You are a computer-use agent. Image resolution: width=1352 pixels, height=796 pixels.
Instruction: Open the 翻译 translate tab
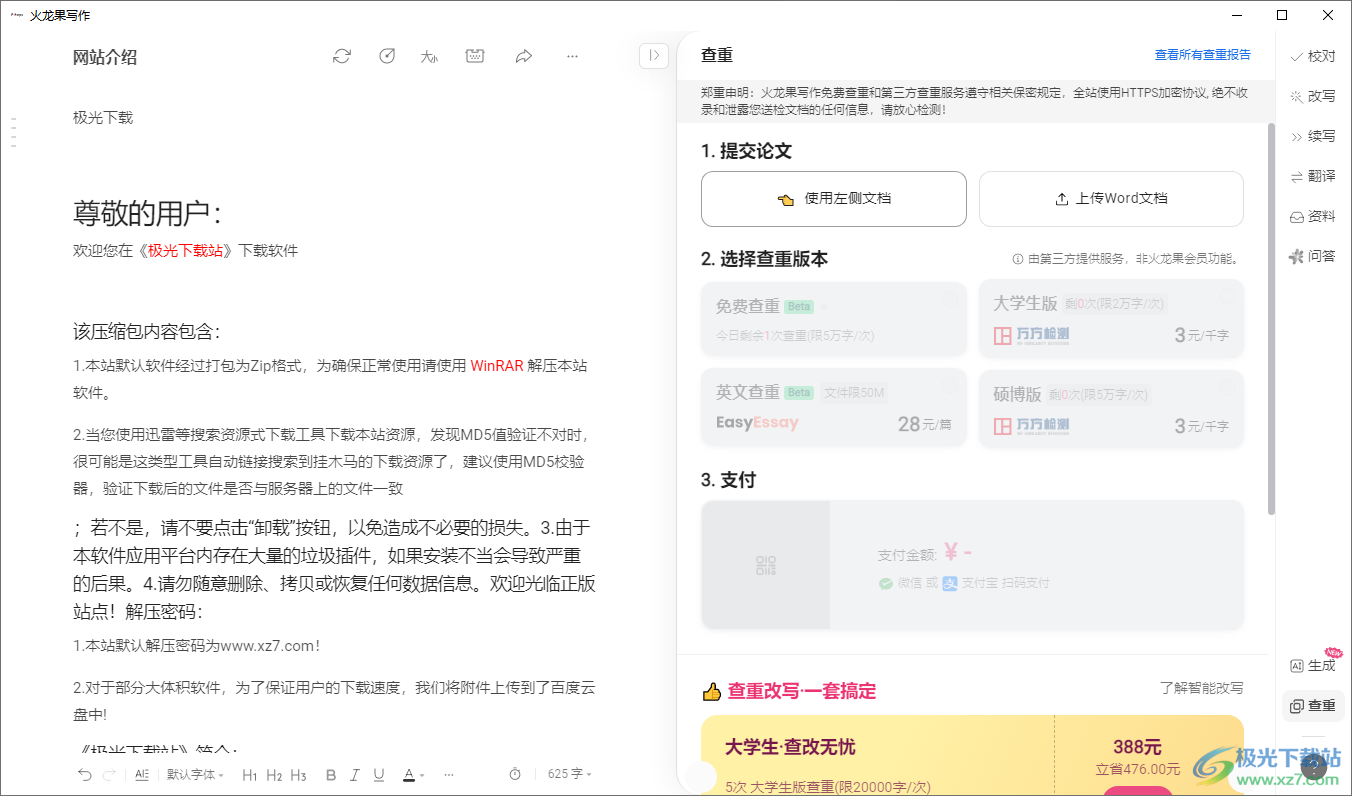1313,176
